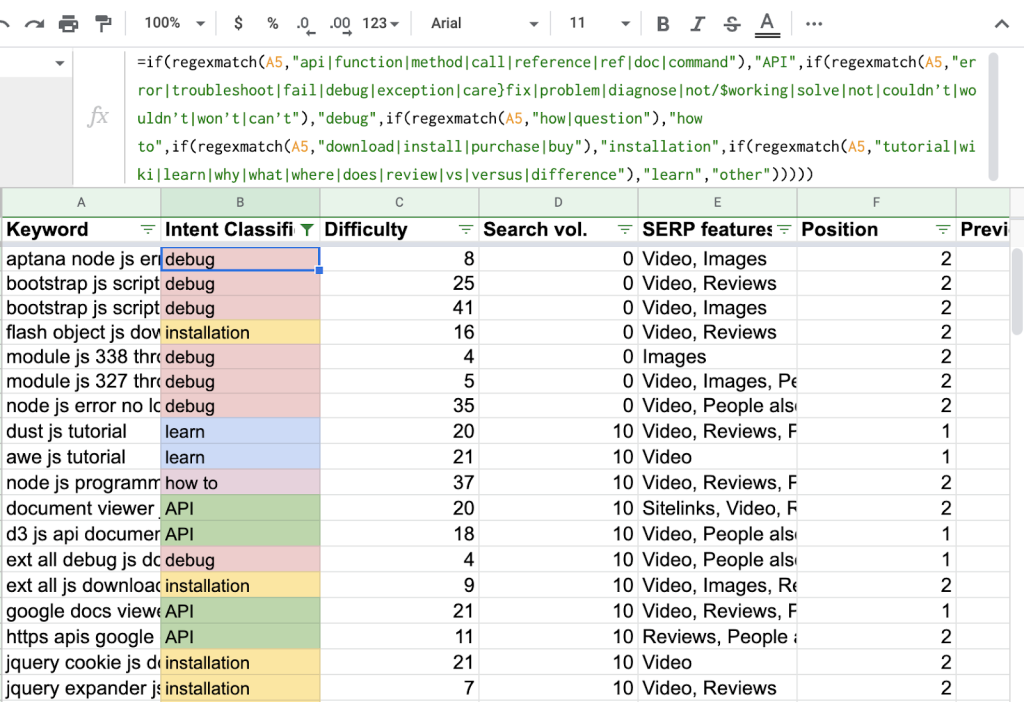
Task: Select 'Sitelinks, Video' SERP features cell
Action: [x=717, y=508]
